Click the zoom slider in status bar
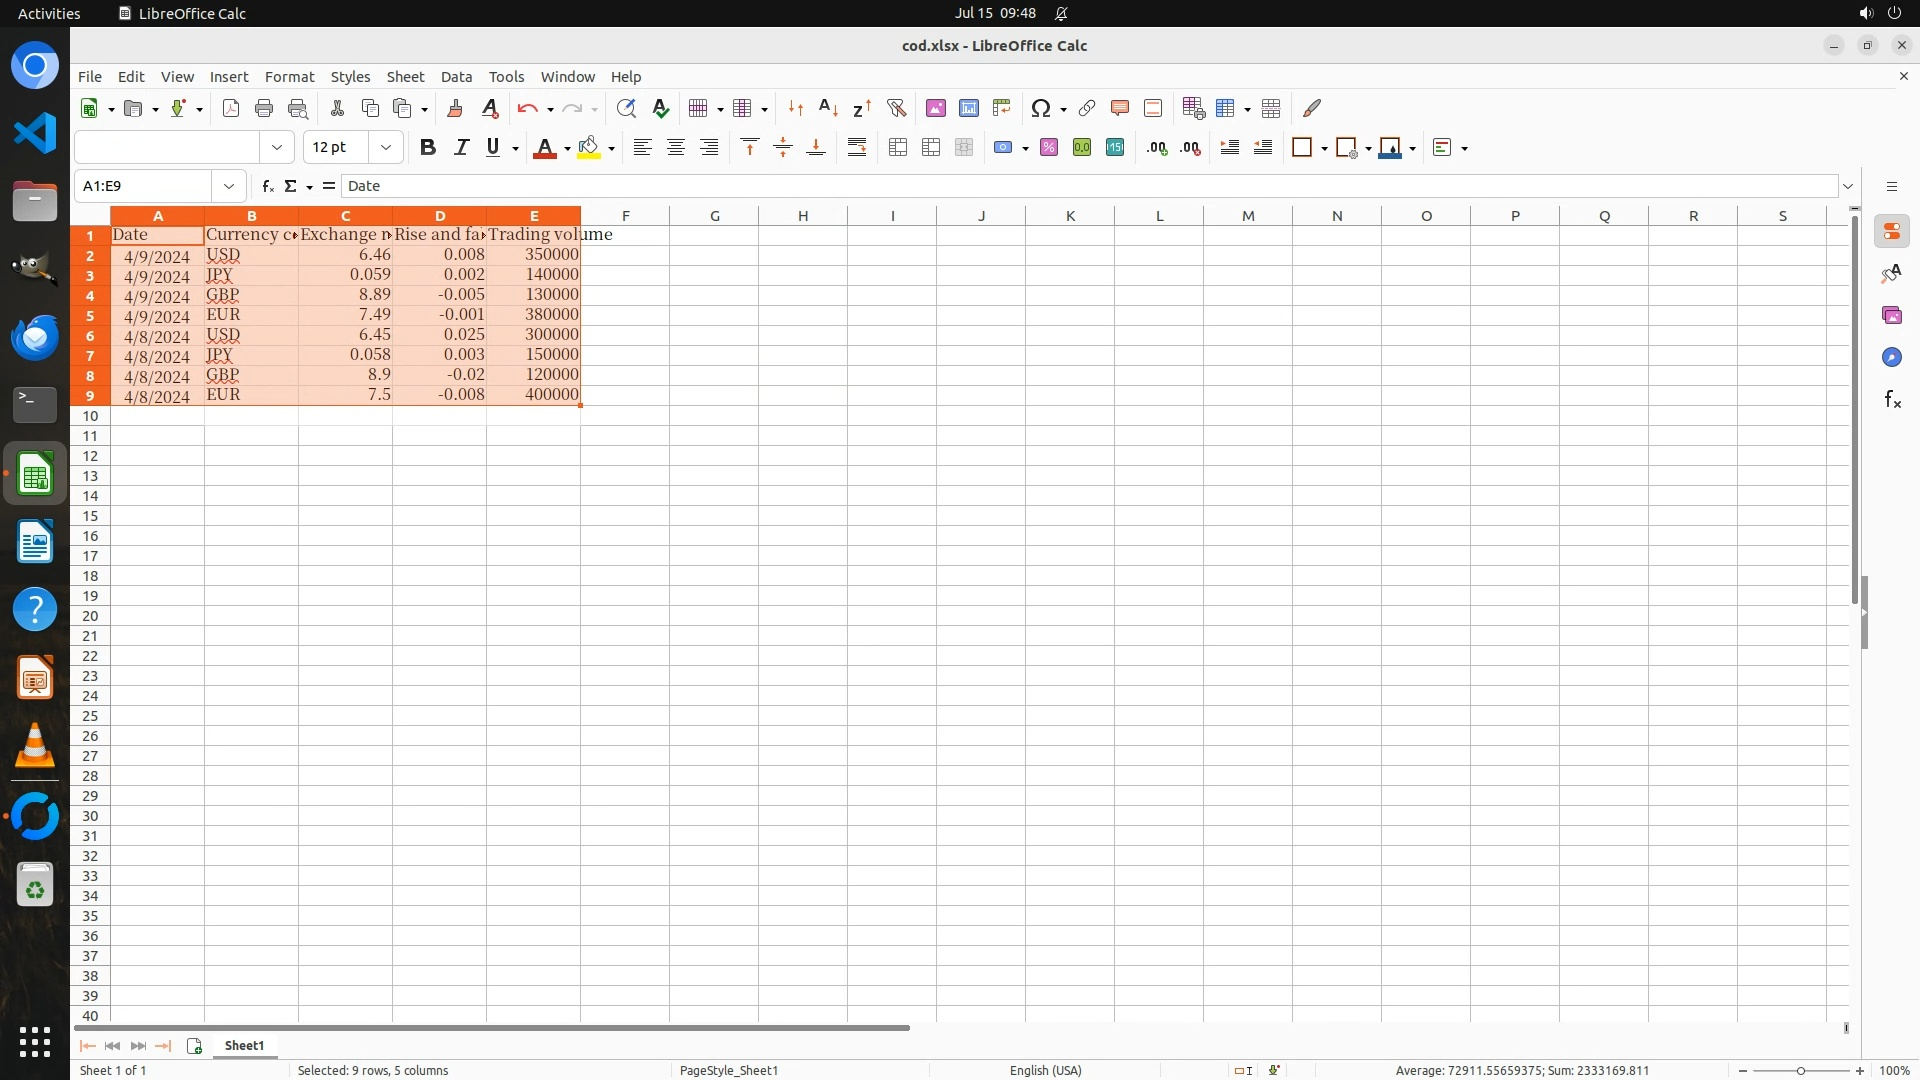This screenshot has height=1080, width=1920. [x=1800, y=1070]
